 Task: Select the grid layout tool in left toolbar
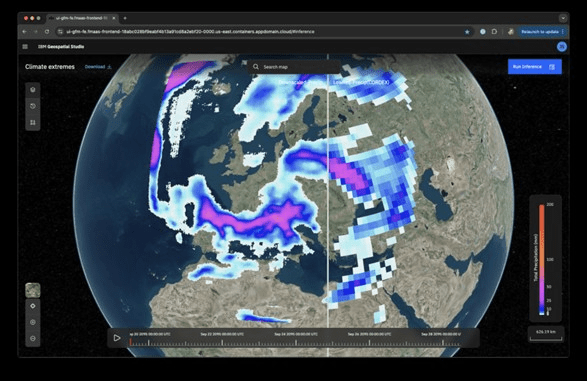33,122
